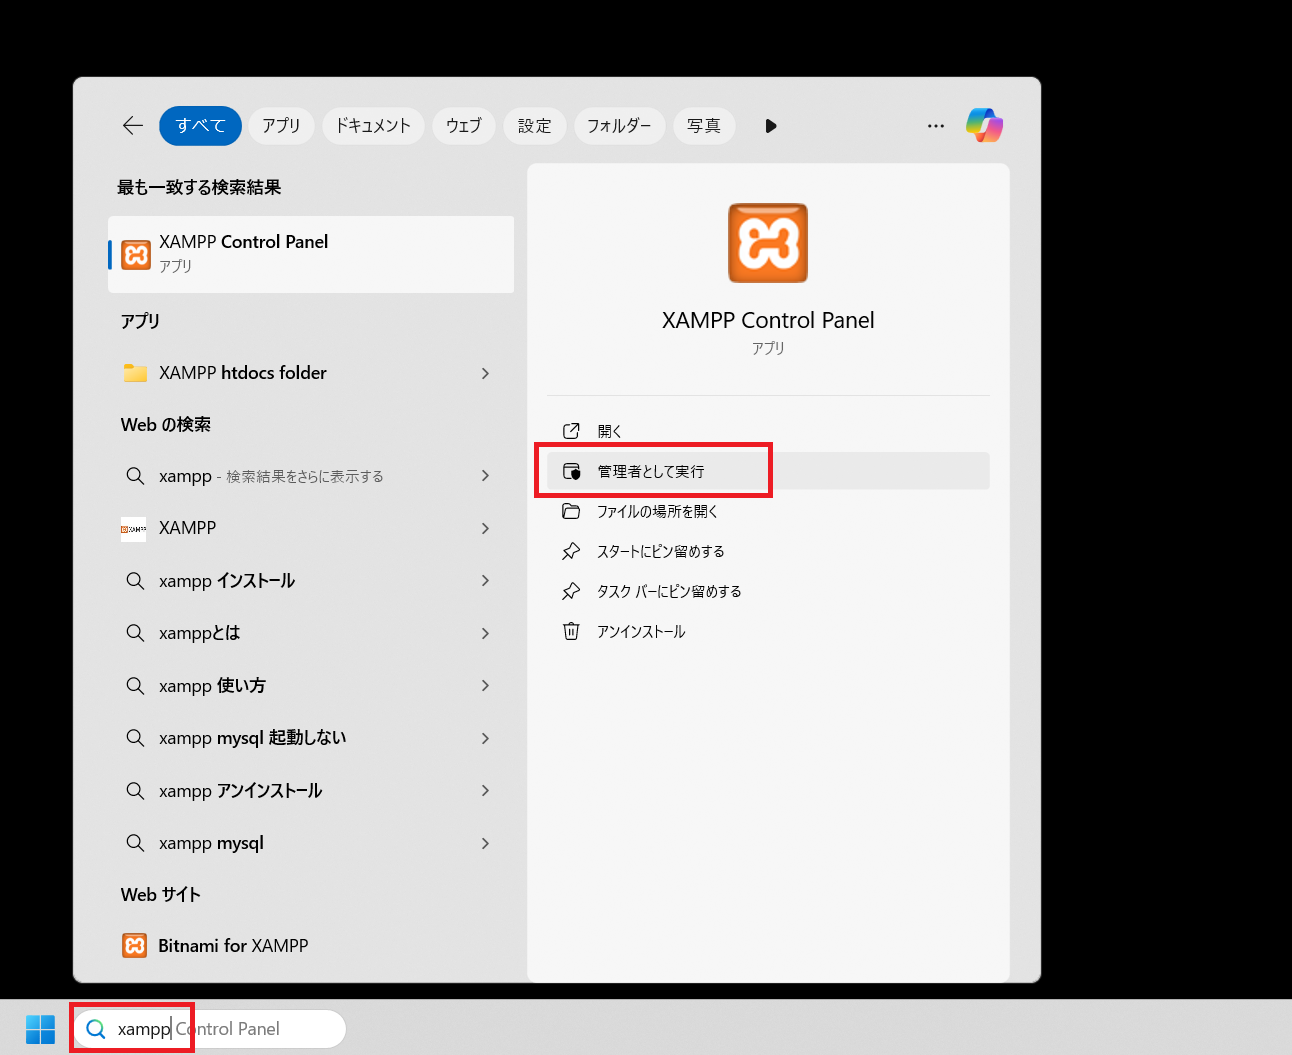Click 開く to launch XAMPP Control Panel
Image resolution: width=1292 pixels, height=1055 pixels.
coord(768,431)
